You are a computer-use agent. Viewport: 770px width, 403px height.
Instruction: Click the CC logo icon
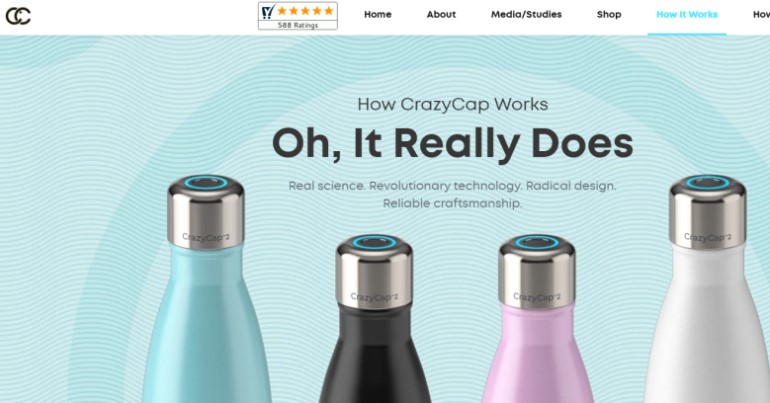pyautogui.click(x=18, y=16)
